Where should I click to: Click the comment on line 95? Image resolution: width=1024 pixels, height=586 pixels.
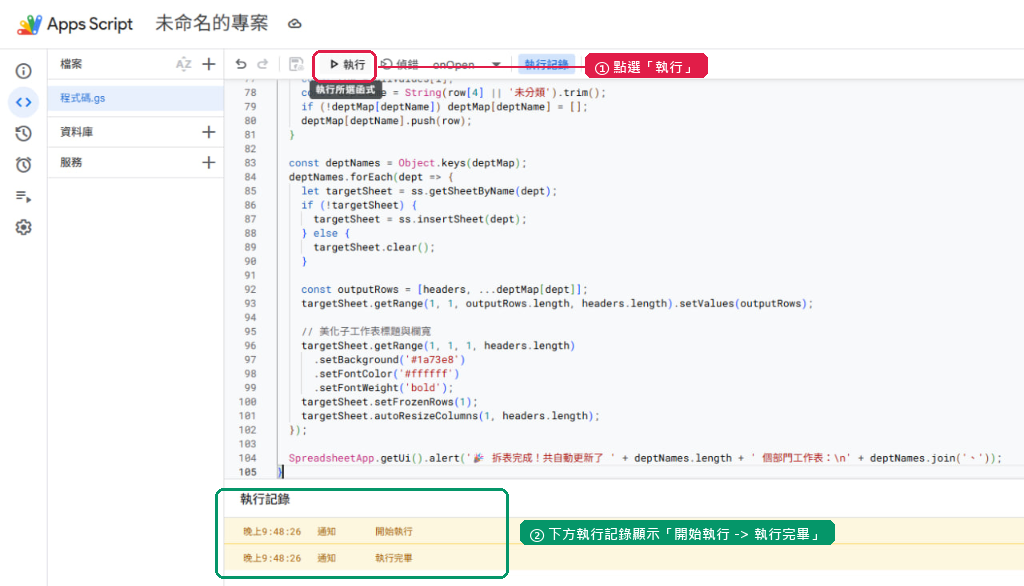coord(366,332)
